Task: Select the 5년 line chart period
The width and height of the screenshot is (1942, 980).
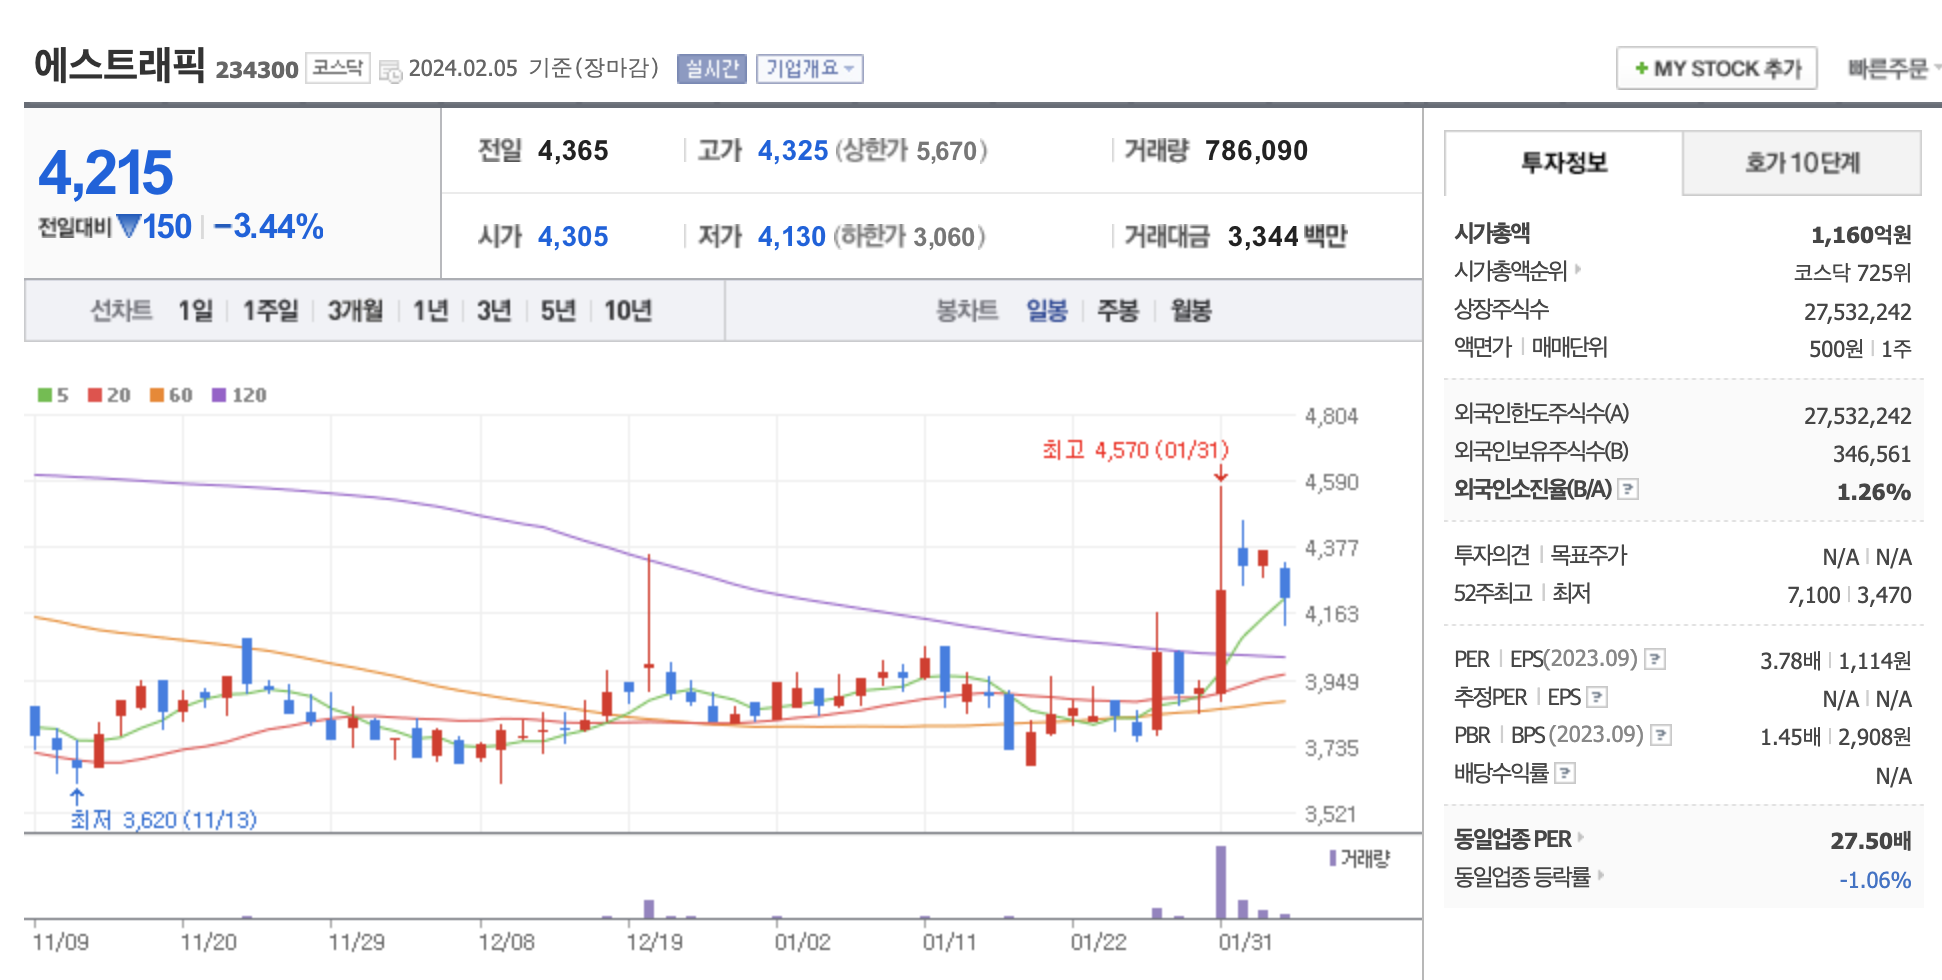Action: pos(558,311)
